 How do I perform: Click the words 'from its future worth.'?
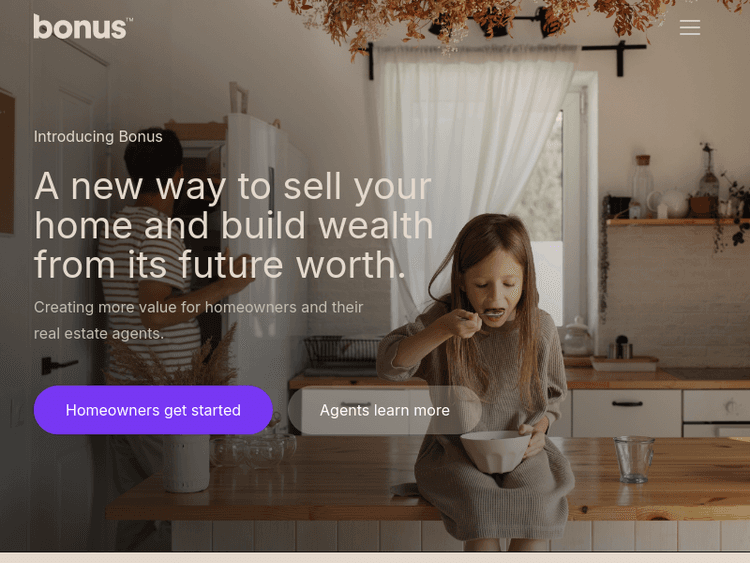pos(220,265)
